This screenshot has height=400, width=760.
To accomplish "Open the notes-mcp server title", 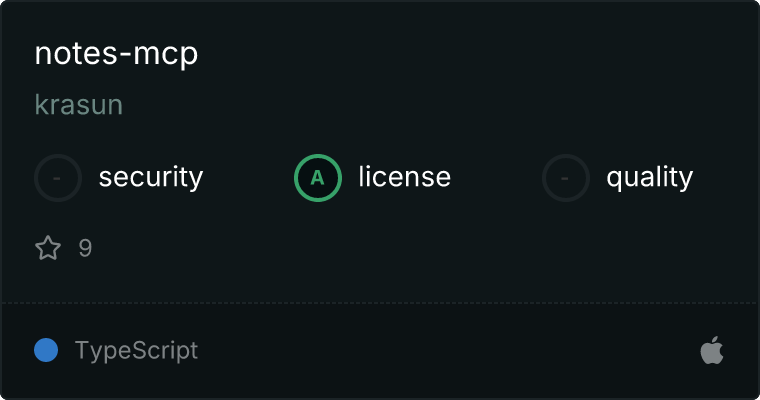I will pyautogui.click(x=116, y=53).
